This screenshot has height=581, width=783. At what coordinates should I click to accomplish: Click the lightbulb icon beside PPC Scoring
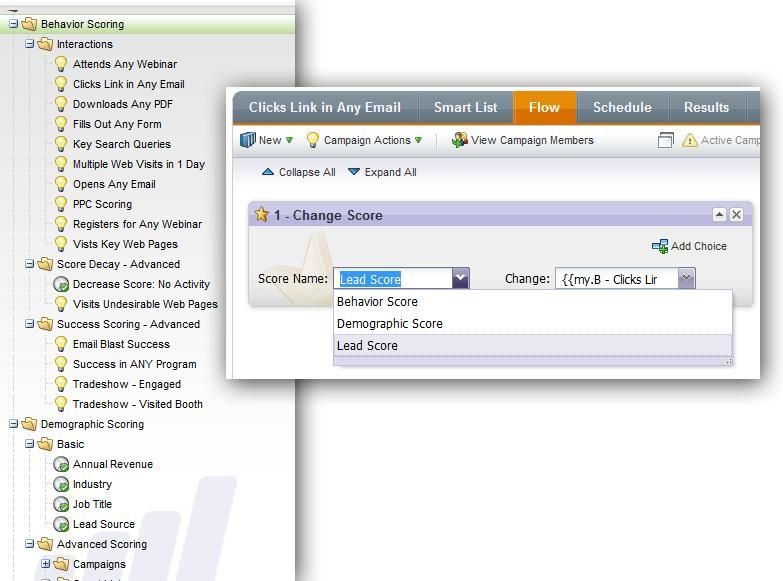click(61, 204)
